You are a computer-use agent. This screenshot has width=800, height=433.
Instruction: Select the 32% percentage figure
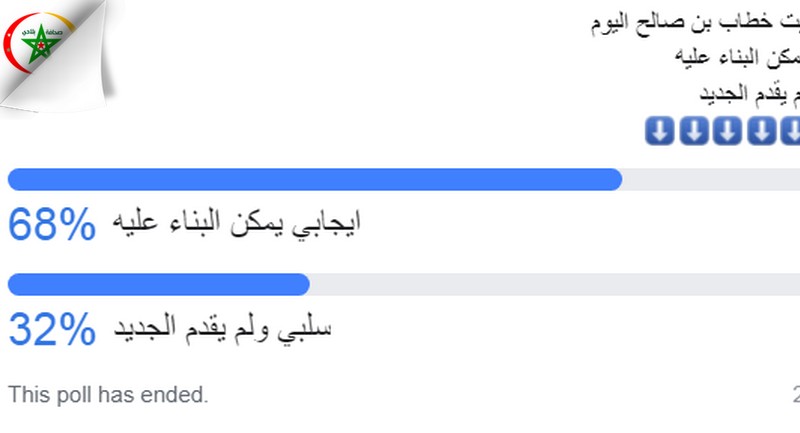[x=52, y=329]
